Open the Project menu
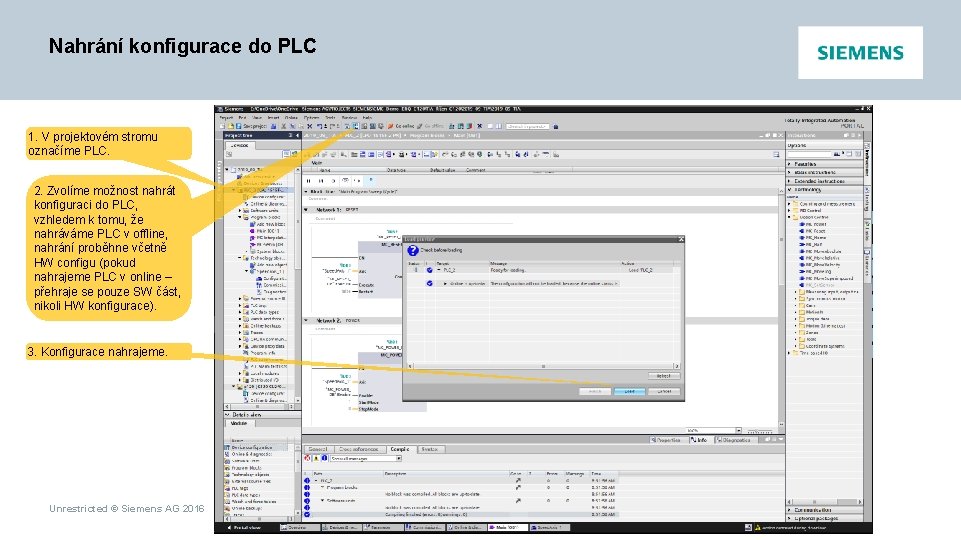 (226, 118)
